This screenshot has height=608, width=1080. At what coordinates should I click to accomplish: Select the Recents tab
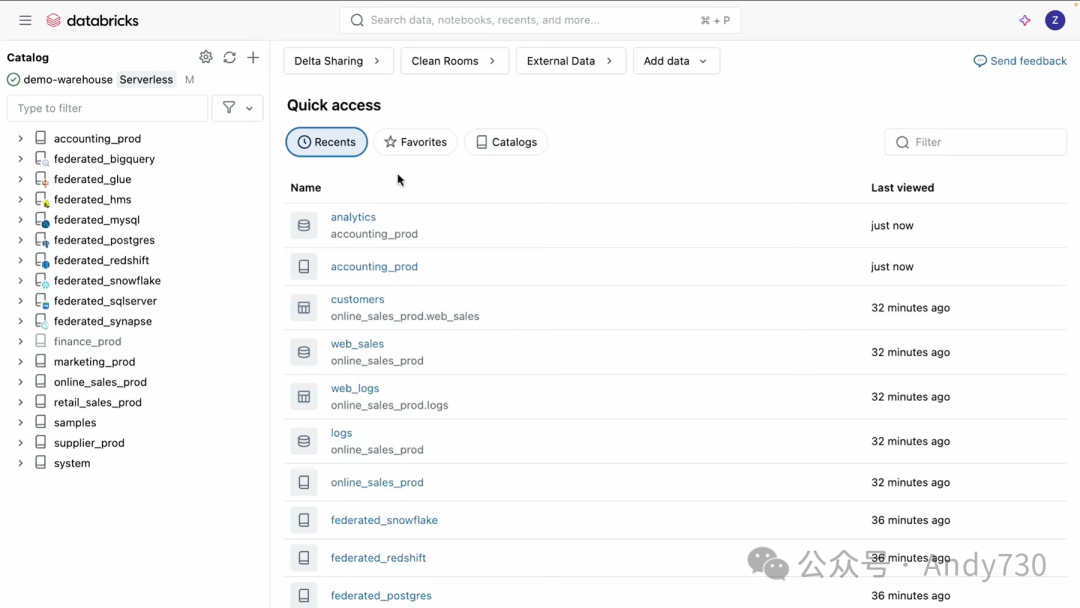[326, 142]
